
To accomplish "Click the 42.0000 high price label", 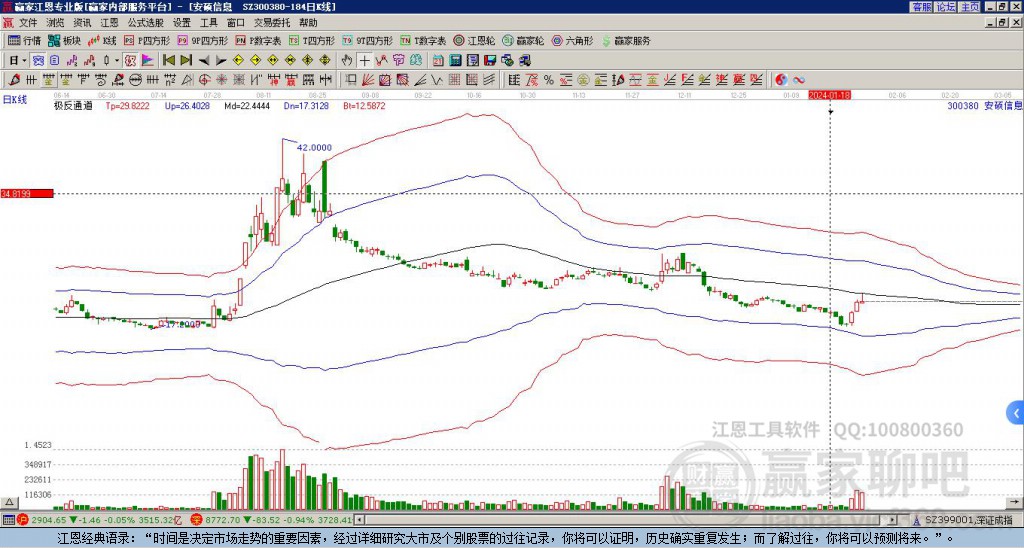I will click(x=314, y=148).
